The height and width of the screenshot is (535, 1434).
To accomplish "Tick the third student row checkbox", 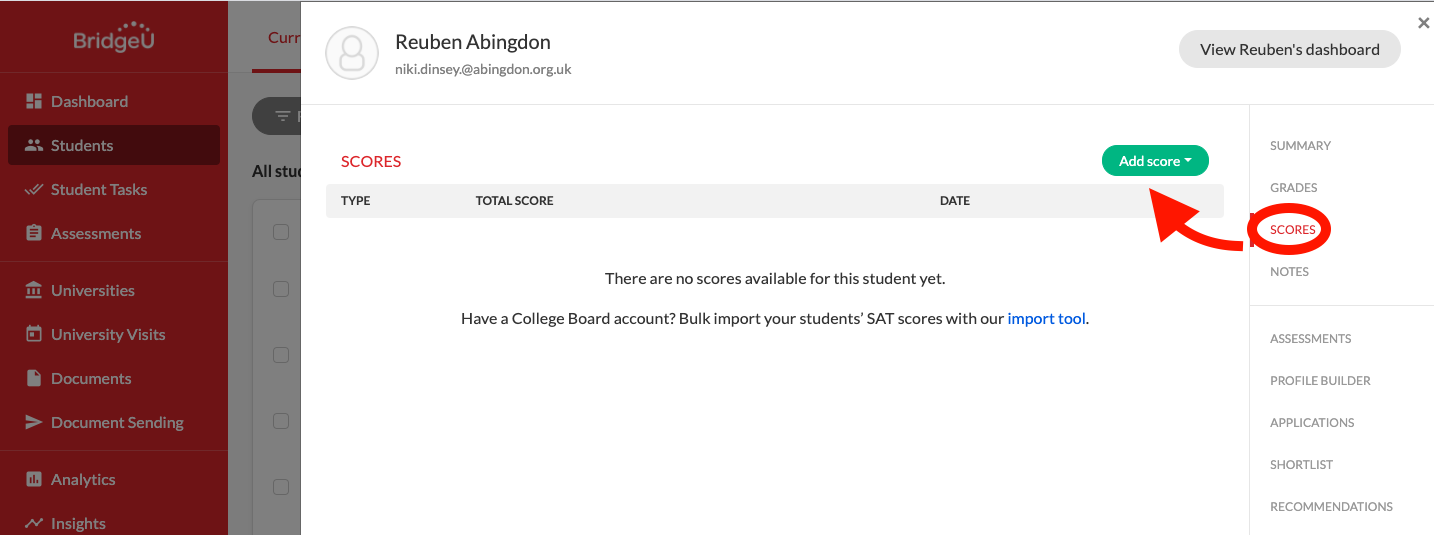I will point(281,355).
